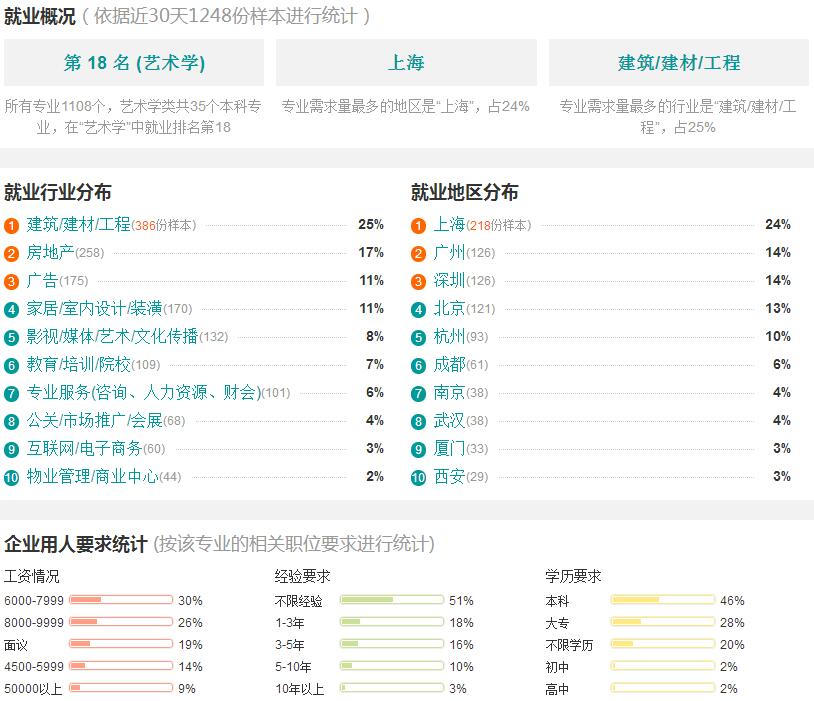This screenshot has width=814, height=701.
Task: Open the 家居/室内设计/装潢 industry link
Action: pyautogui.click(x=94, y=308)
